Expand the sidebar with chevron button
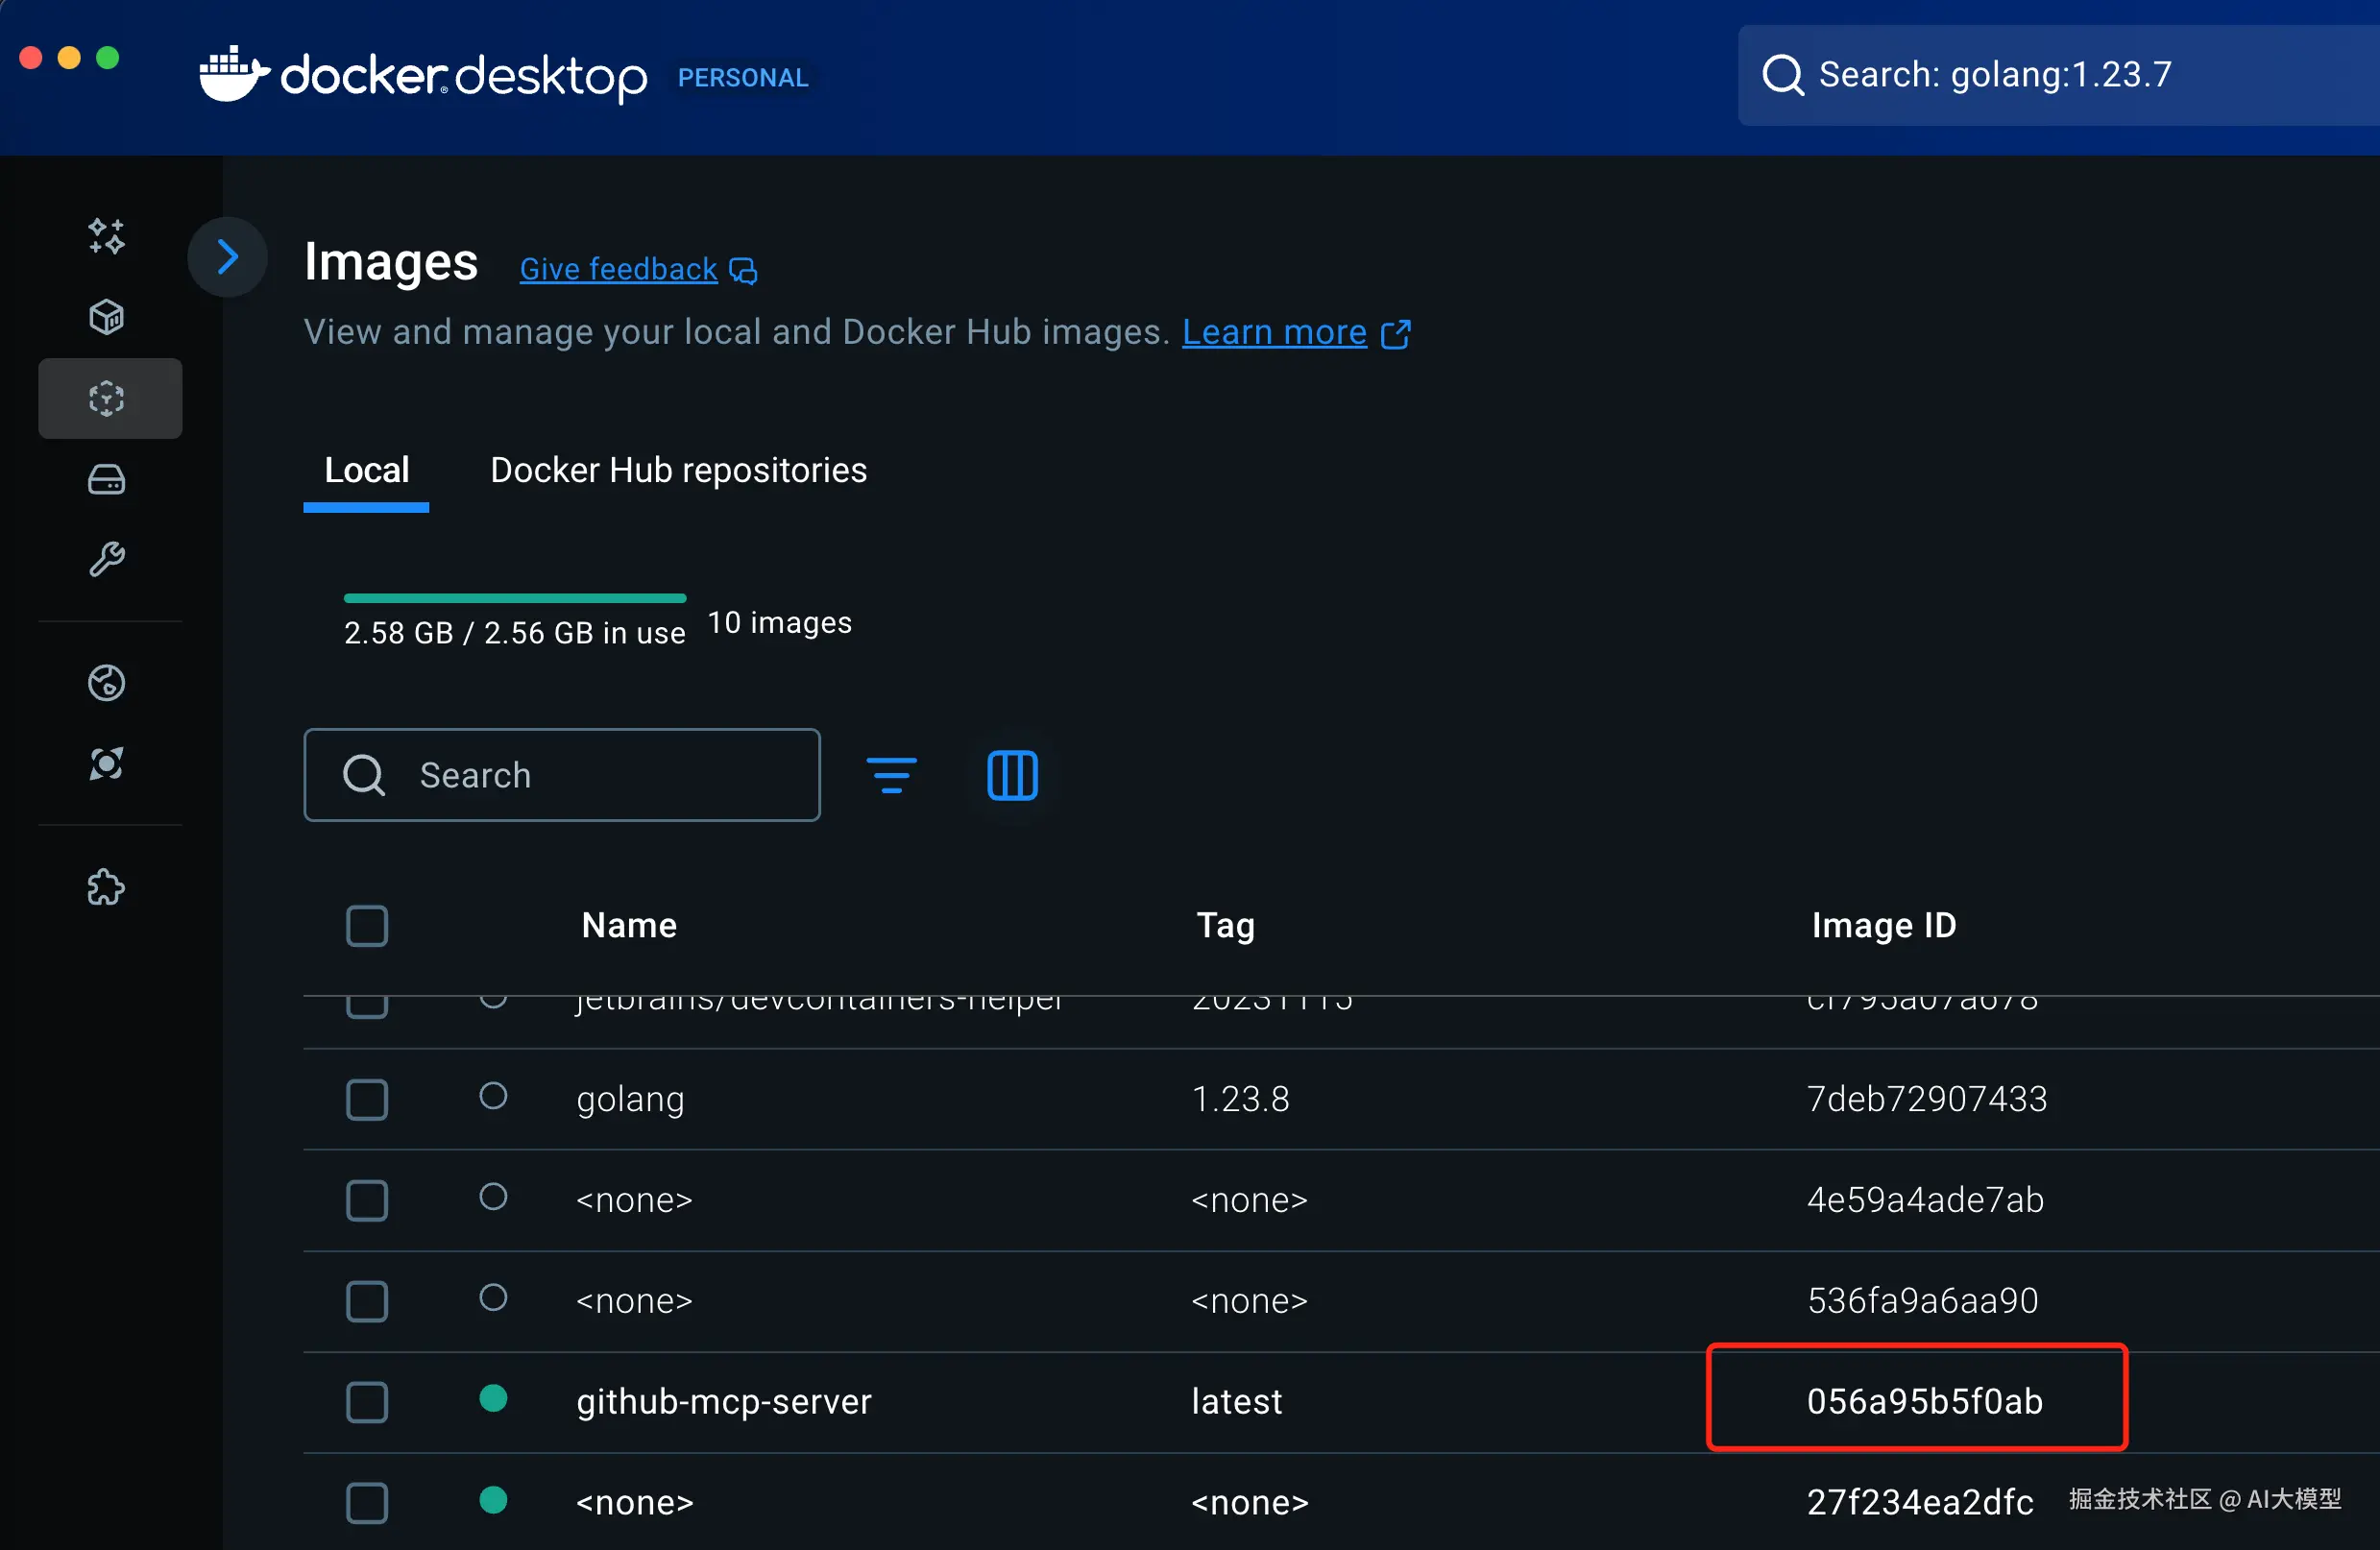 (228, 258)
